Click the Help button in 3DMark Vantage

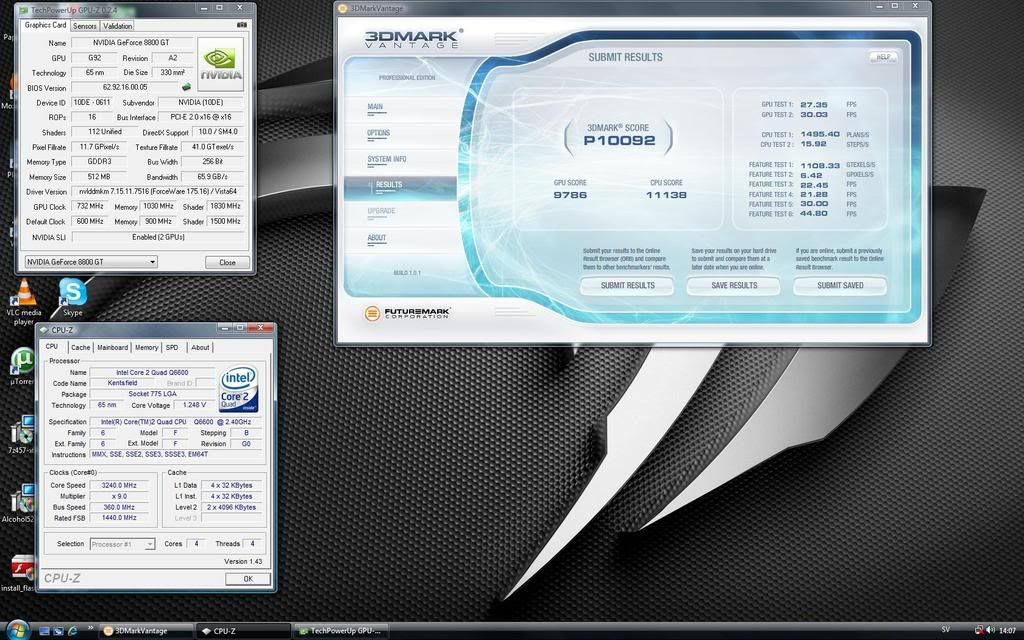(883, 57)
